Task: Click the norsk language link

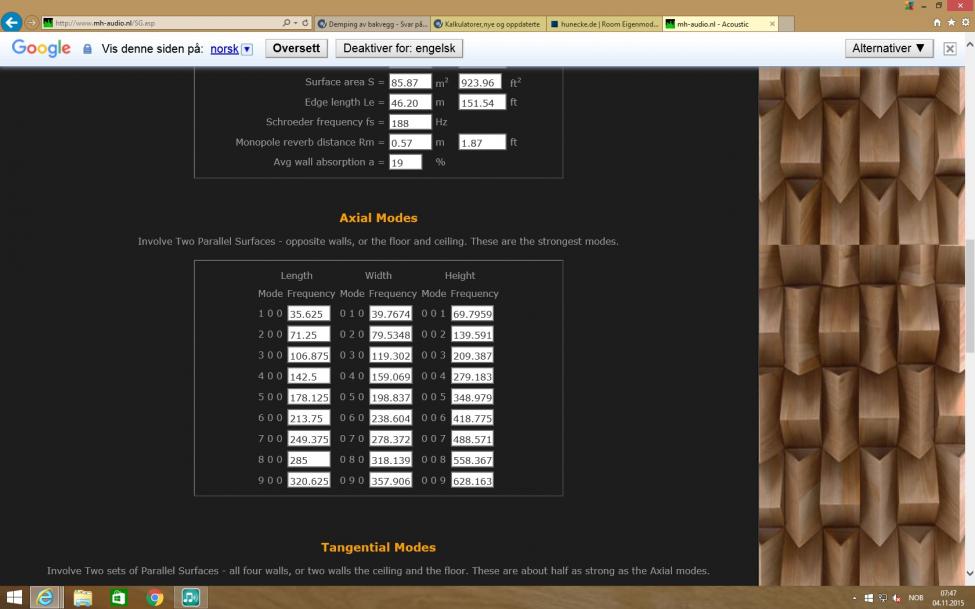Action: click(224, 49)
